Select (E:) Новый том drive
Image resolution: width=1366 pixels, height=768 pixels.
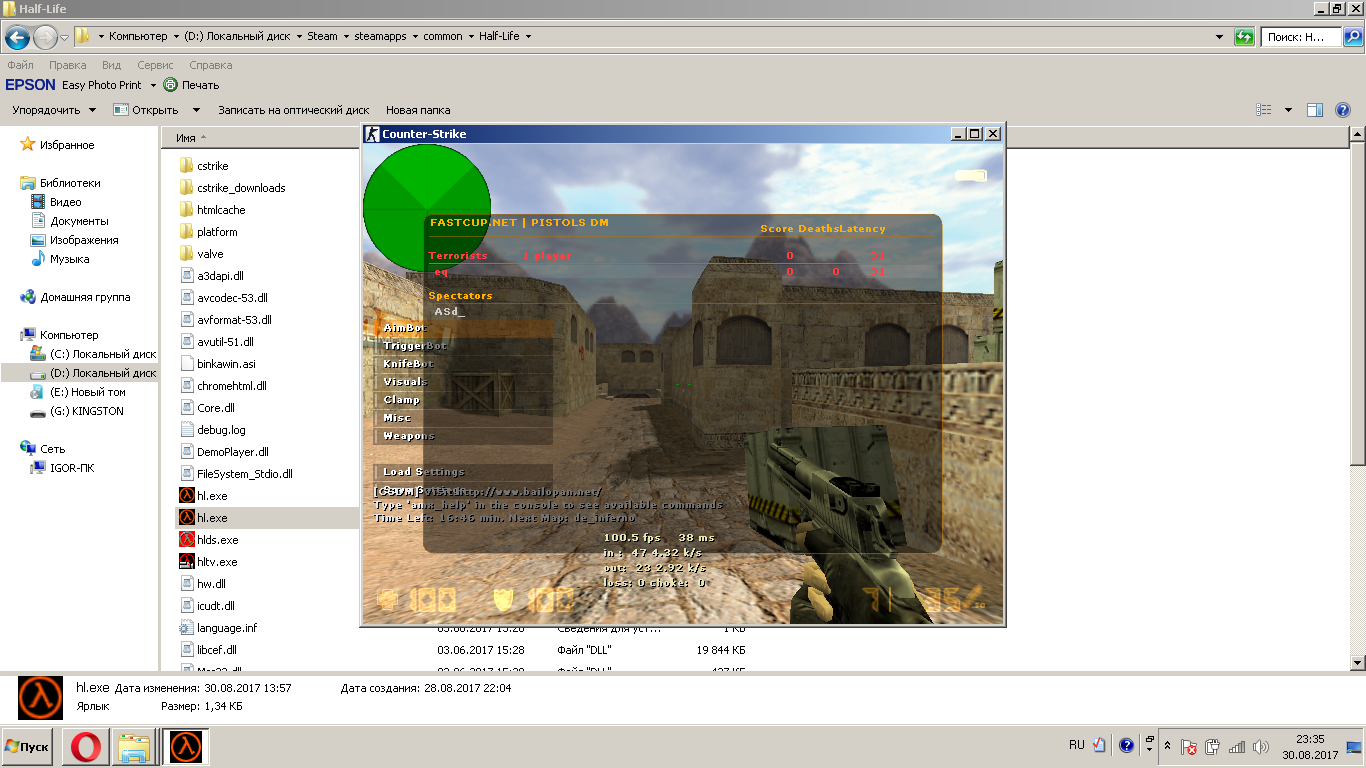click(x=88, y=392)
